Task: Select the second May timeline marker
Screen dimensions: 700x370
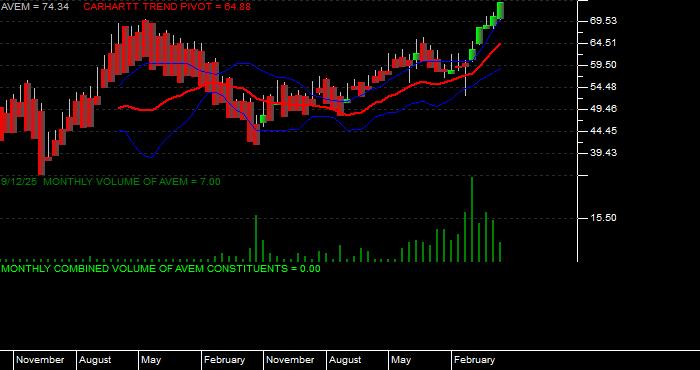Action: 401,360
